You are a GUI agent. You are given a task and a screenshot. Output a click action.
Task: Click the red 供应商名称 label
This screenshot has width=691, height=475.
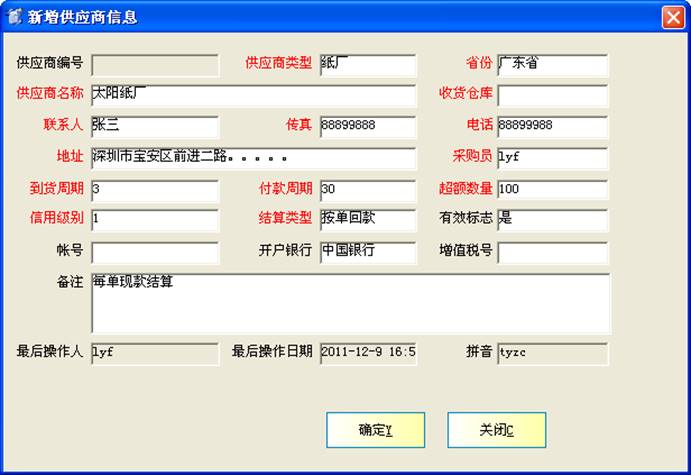click(x=50, y=93)
